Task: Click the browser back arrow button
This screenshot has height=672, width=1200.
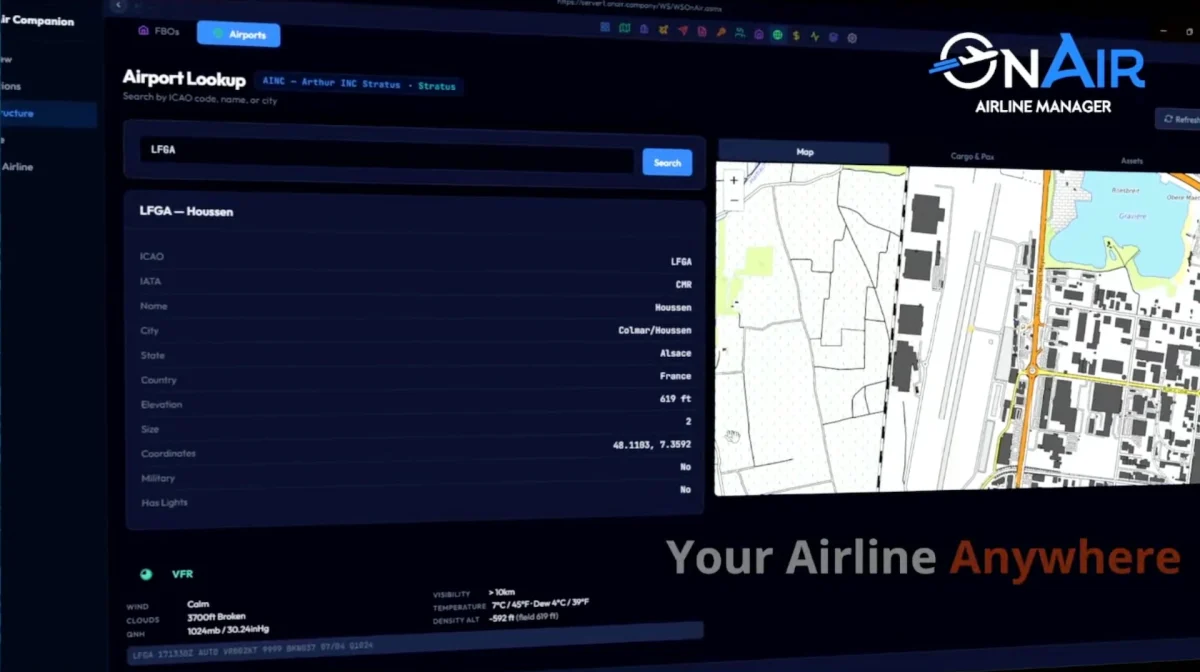Action: (118, 5)
